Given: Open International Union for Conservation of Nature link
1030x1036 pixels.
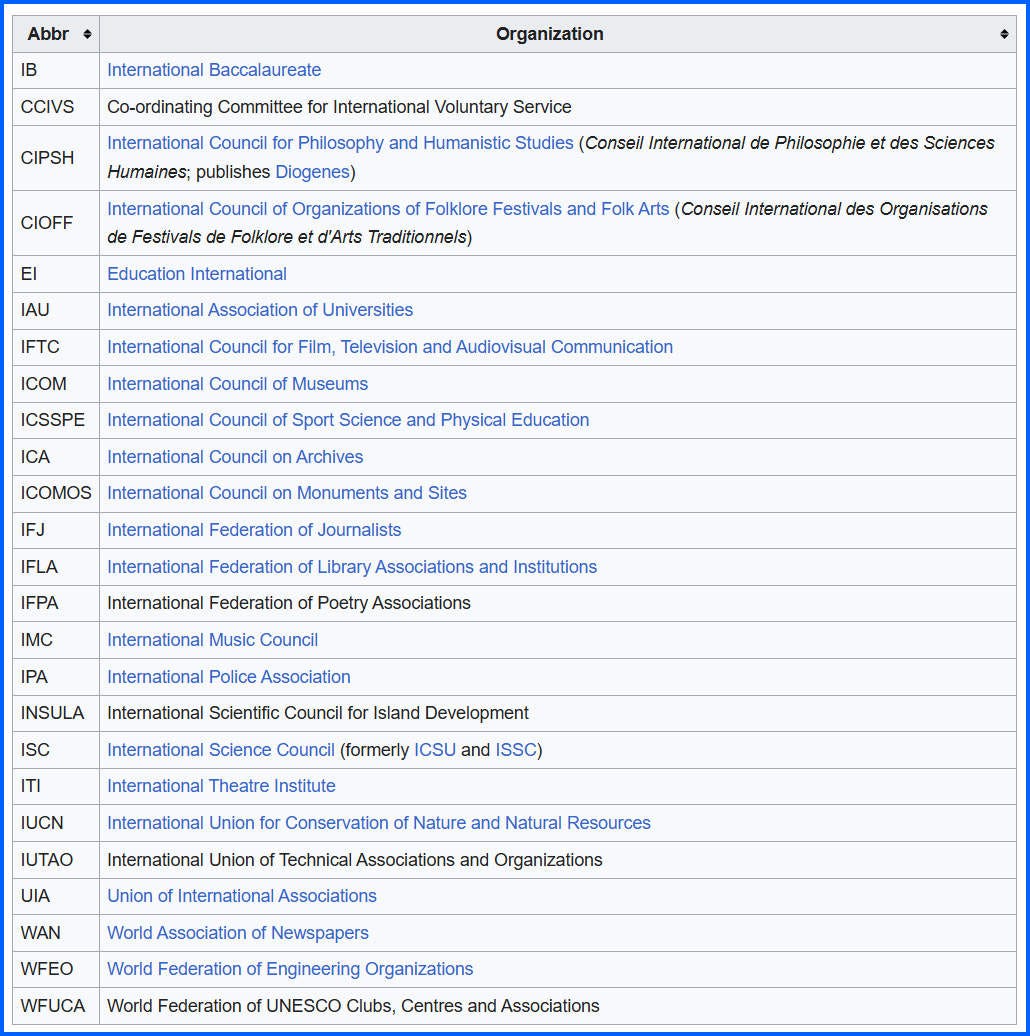Looking at the screenshot, I should [379, 823].
